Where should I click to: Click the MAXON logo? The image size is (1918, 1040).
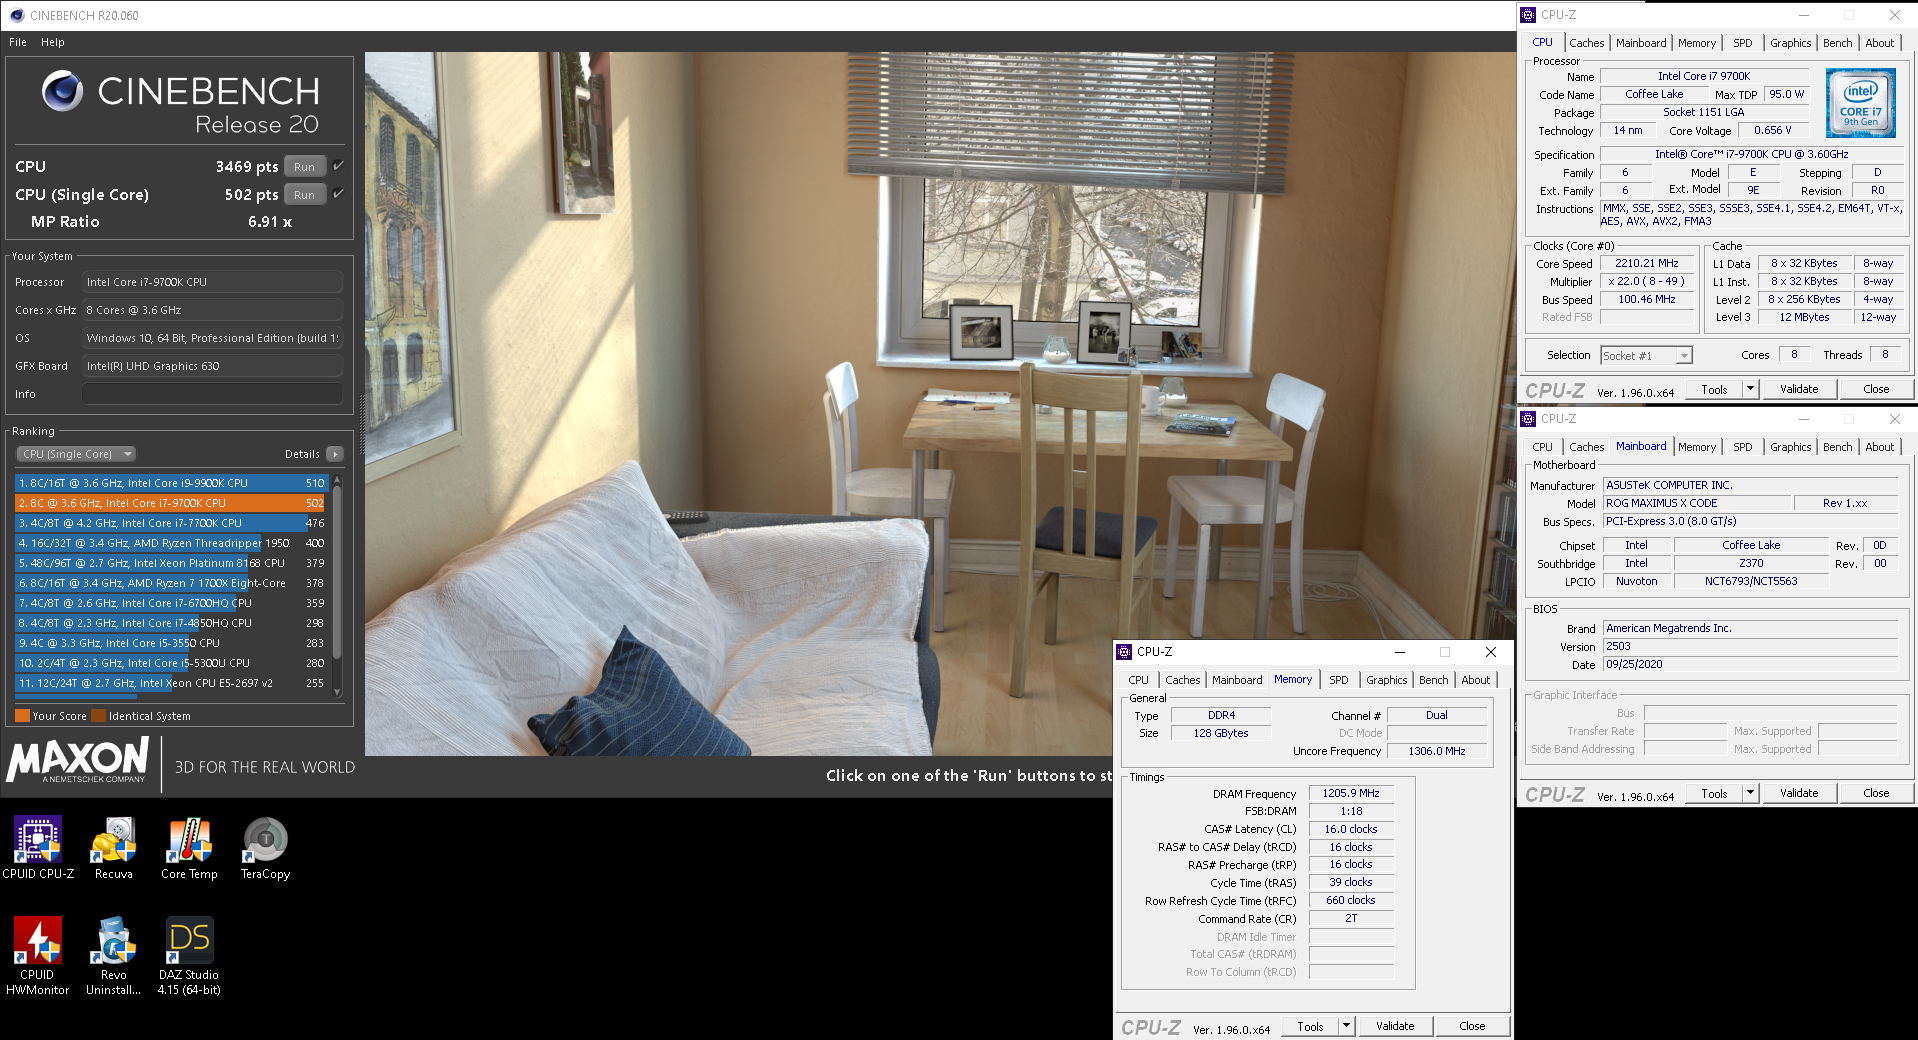tap(78, 760)
